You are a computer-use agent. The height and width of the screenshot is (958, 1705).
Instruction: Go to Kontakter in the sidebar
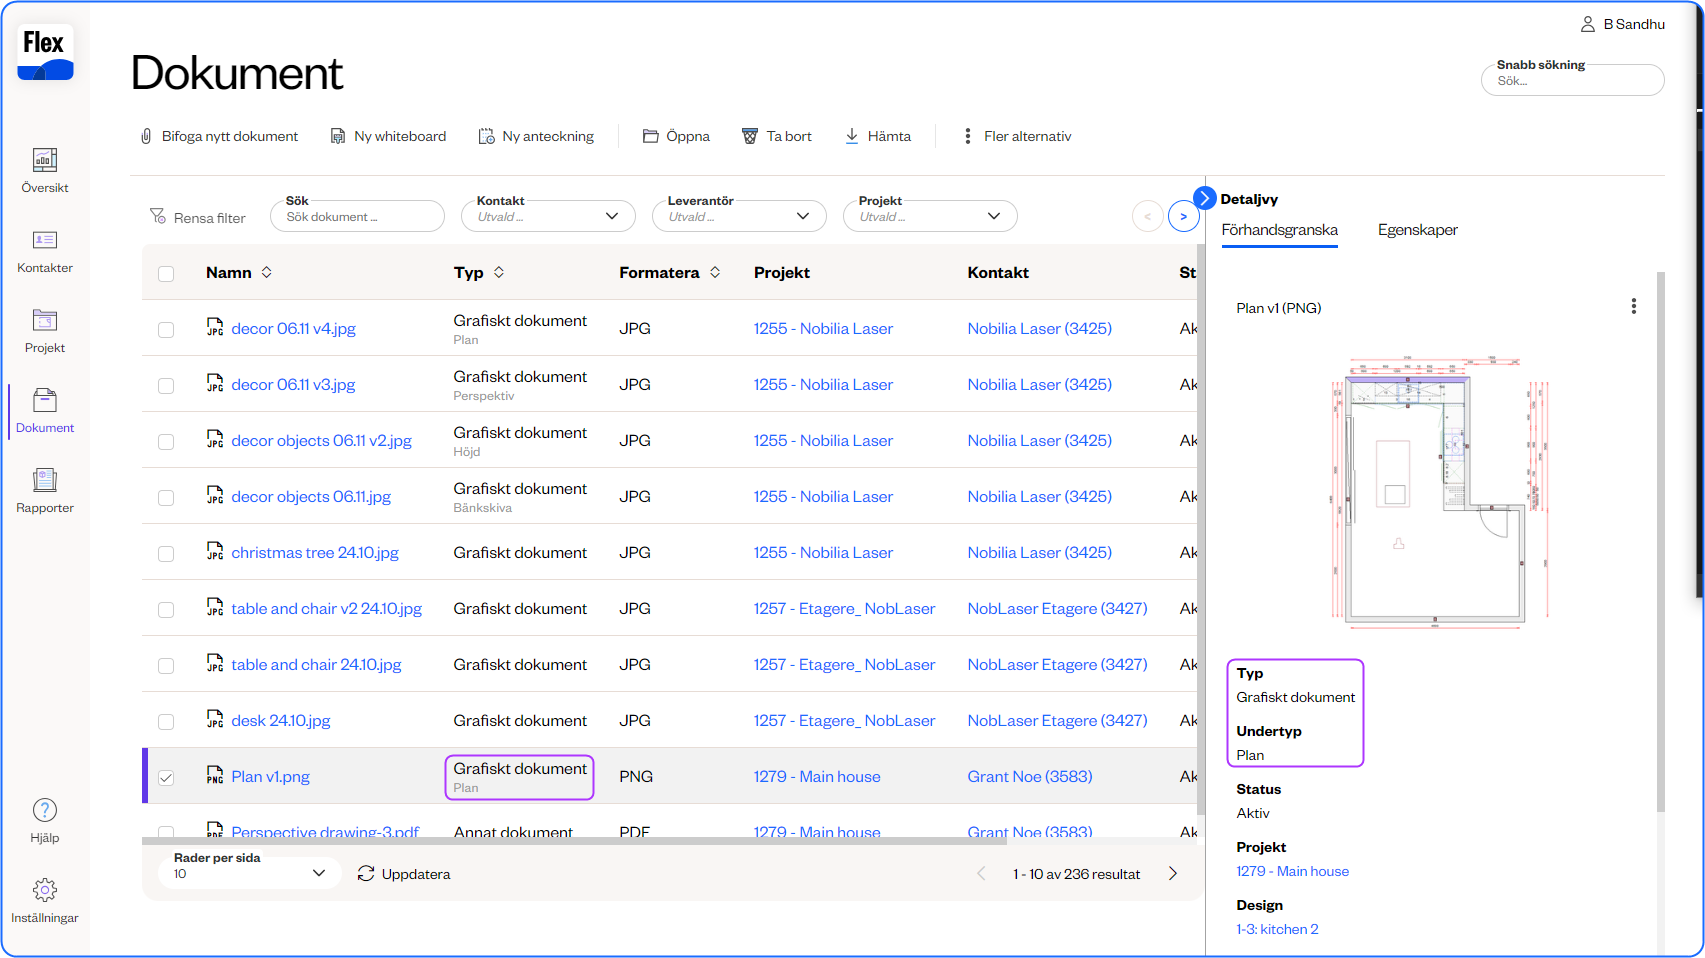[x=44, y=240]
